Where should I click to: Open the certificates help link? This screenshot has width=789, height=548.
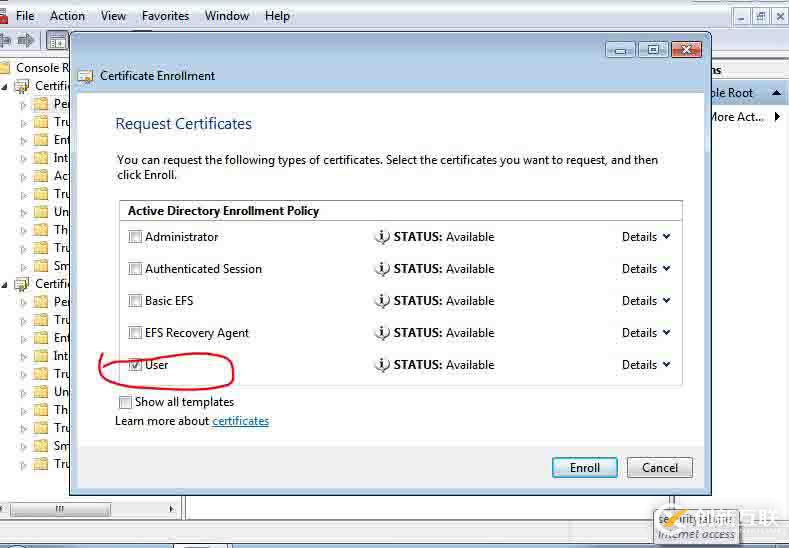[x=241, y=421]
